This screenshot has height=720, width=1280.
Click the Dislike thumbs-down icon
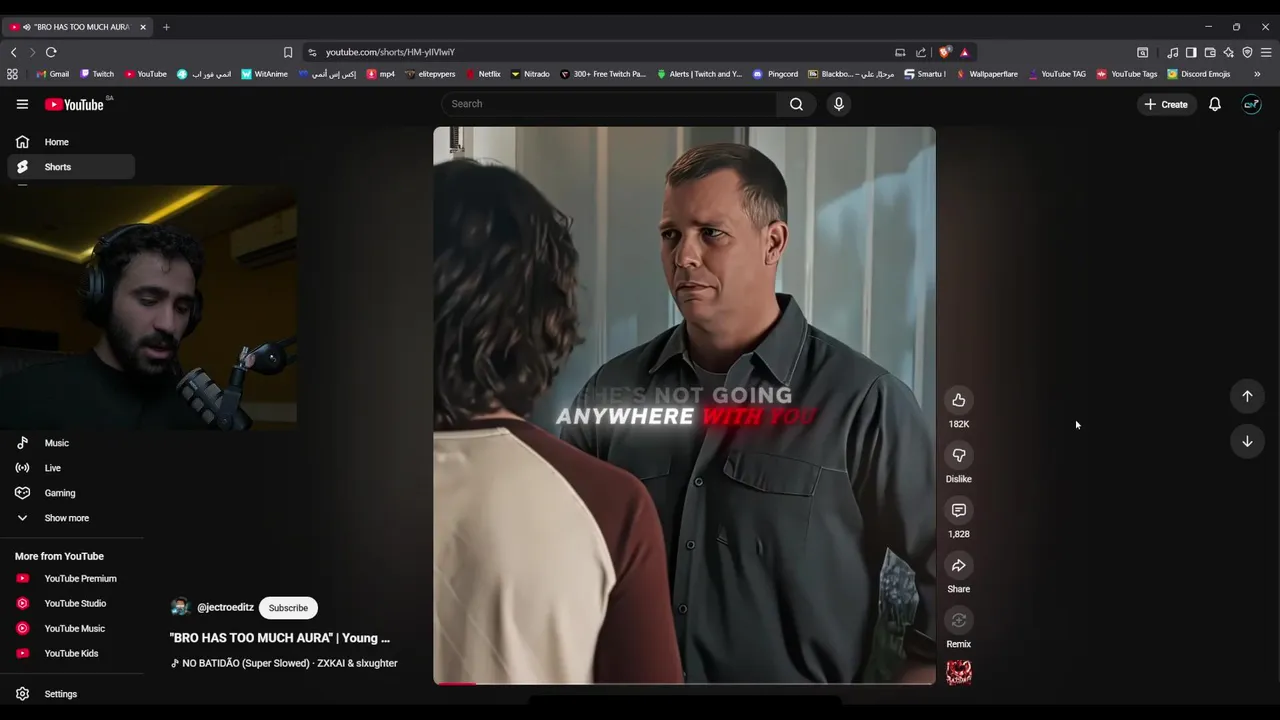pyautogui.click(x=958, y=455)
